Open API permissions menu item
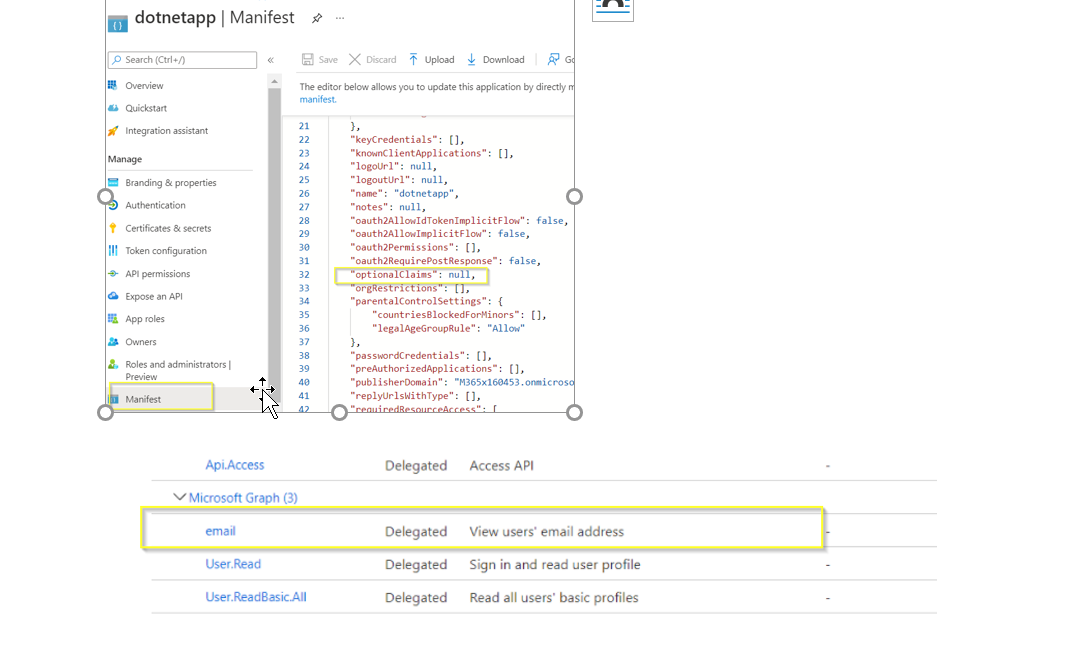This screenshot has height=672, width=1068. pyautogui.click(x=157, y=274)
